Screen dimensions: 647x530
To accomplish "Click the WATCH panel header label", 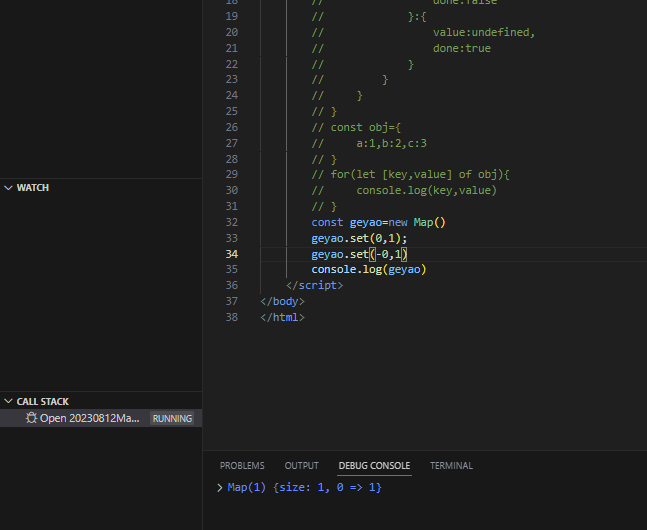I will [33, 188].
